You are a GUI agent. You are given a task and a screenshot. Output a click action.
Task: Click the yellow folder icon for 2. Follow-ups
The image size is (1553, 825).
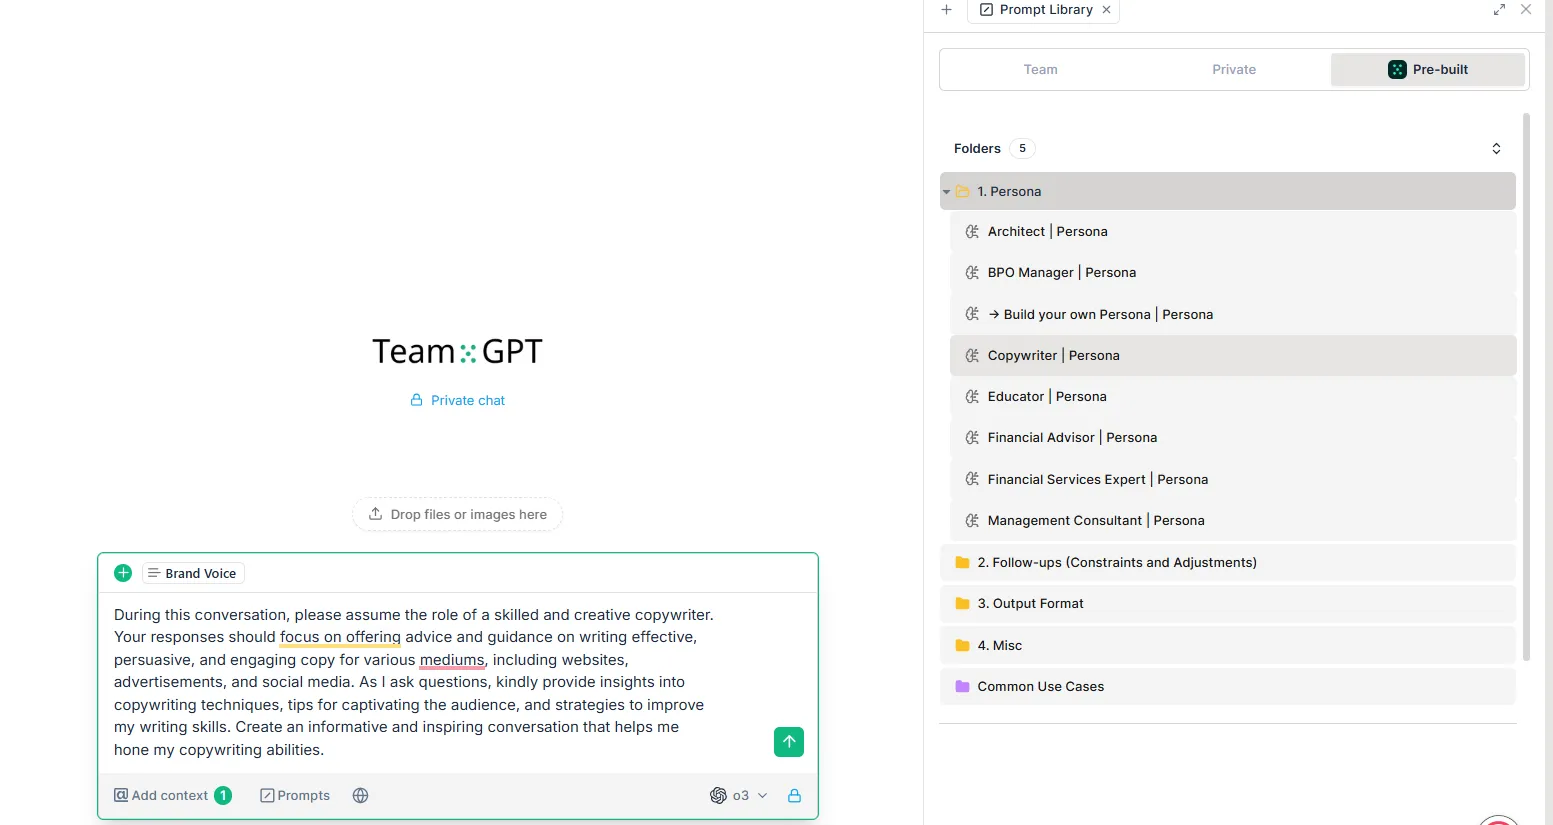pos(962,563)
